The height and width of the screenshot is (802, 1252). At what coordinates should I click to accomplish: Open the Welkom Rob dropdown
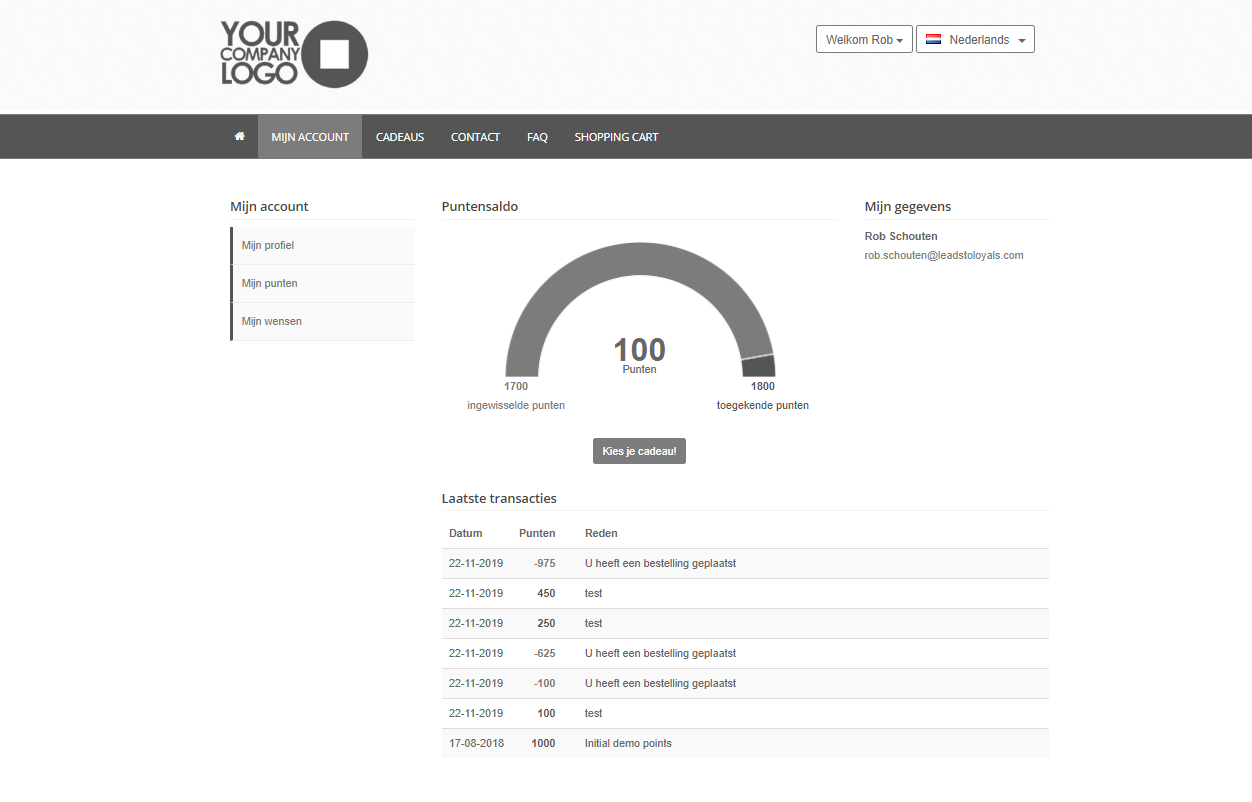(x=864, y=40)
